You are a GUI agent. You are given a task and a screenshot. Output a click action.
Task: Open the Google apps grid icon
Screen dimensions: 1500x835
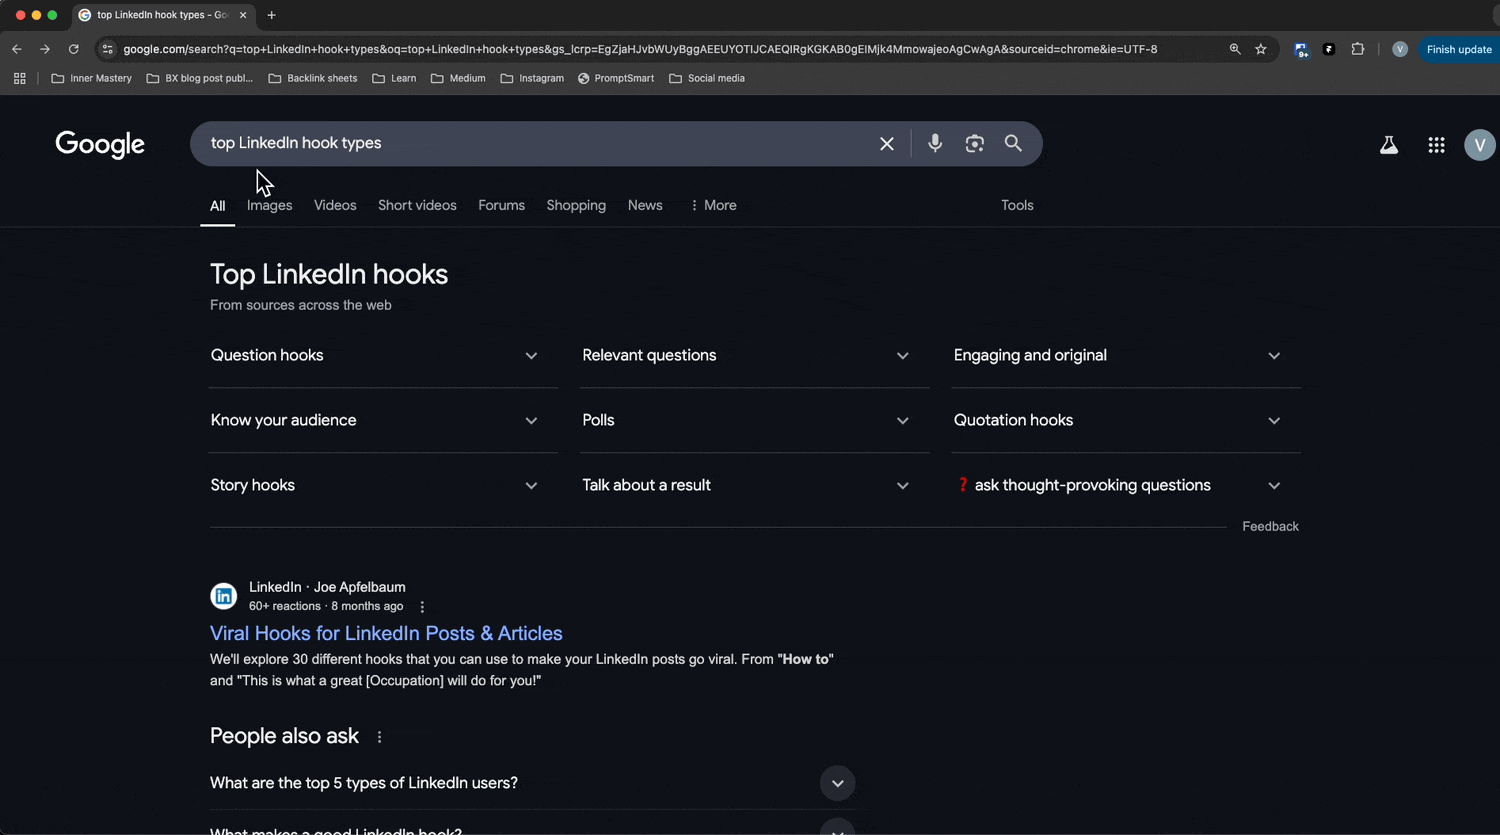point(1436,145)
